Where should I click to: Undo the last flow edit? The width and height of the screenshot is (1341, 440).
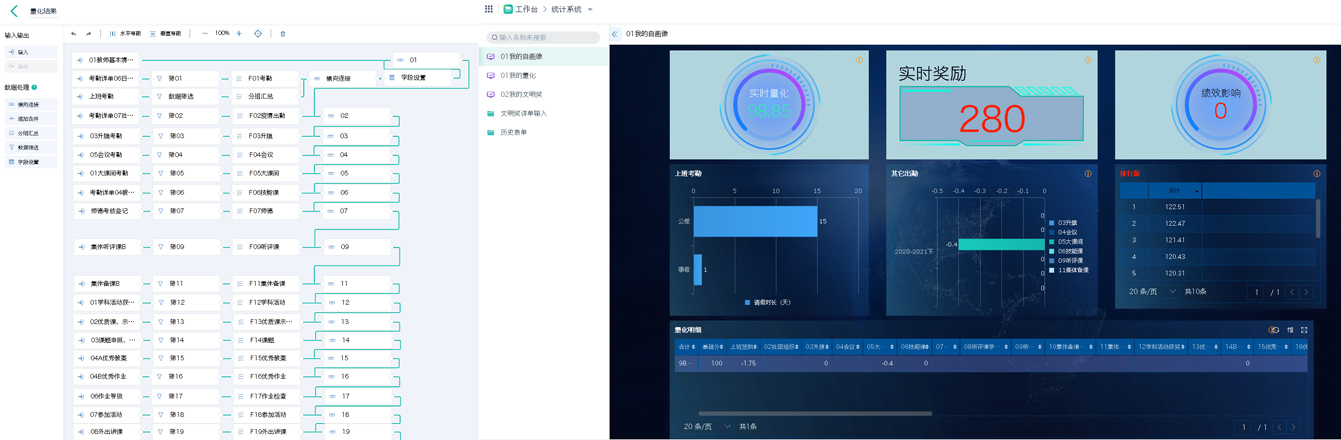tap(73, 34)
